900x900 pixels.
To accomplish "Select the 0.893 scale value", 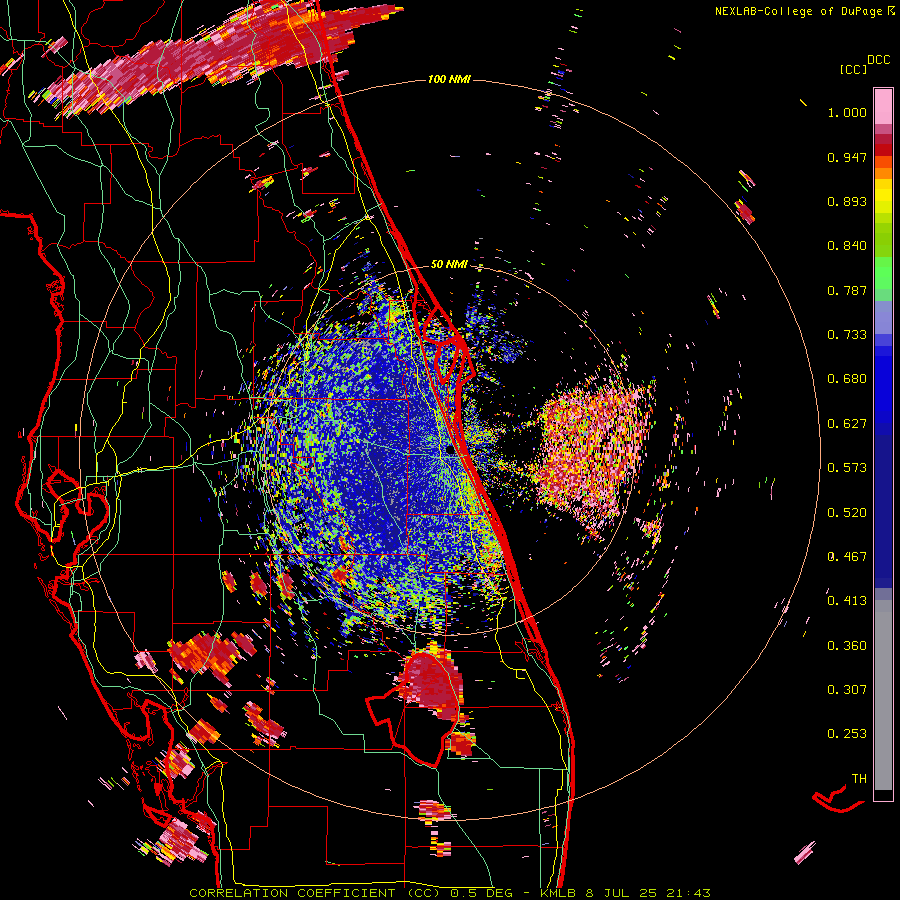I will point(847,201).
